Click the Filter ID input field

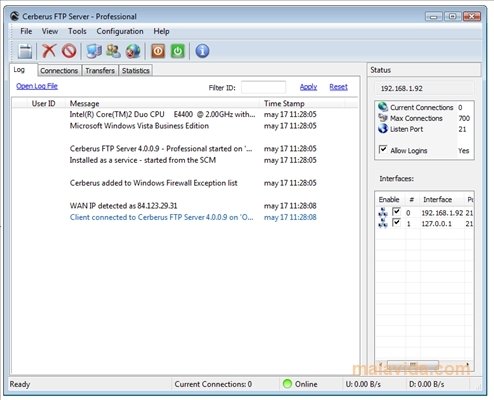tap(263, 87)
